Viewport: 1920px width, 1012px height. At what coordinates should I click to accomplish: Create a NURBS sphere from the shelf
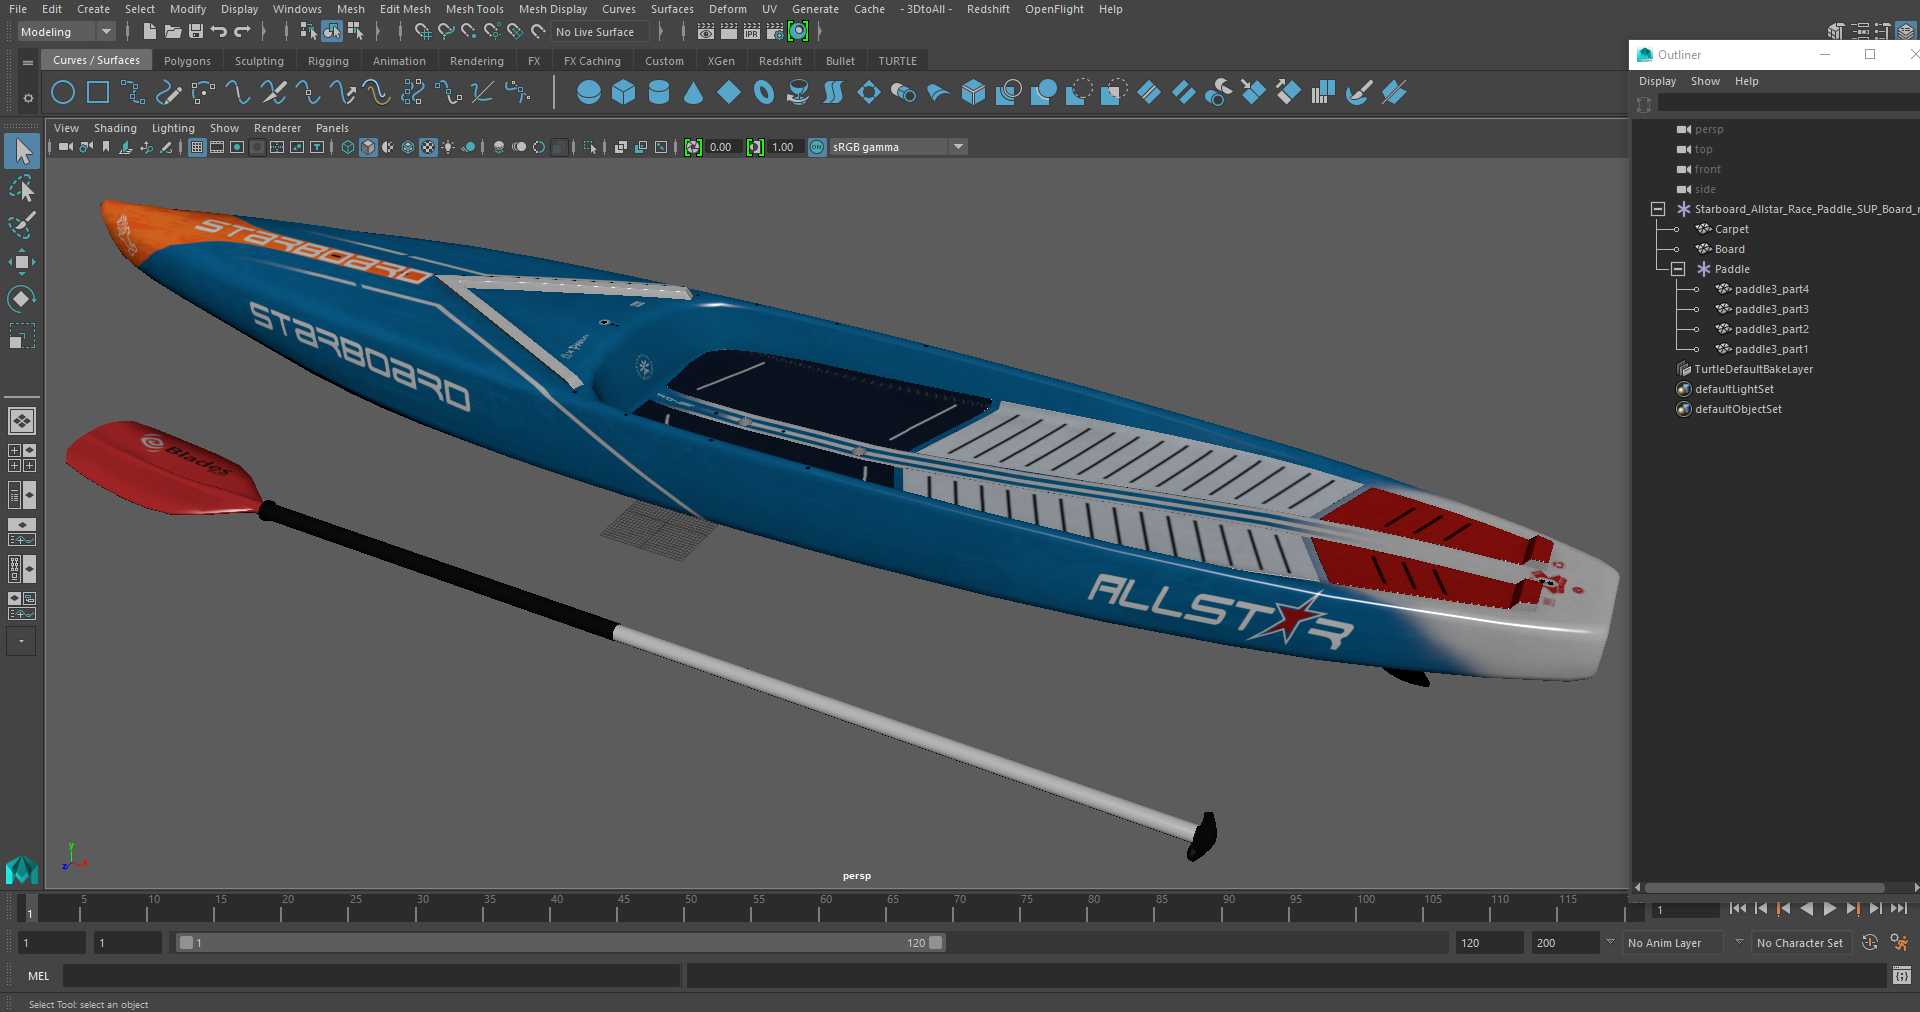589,93
